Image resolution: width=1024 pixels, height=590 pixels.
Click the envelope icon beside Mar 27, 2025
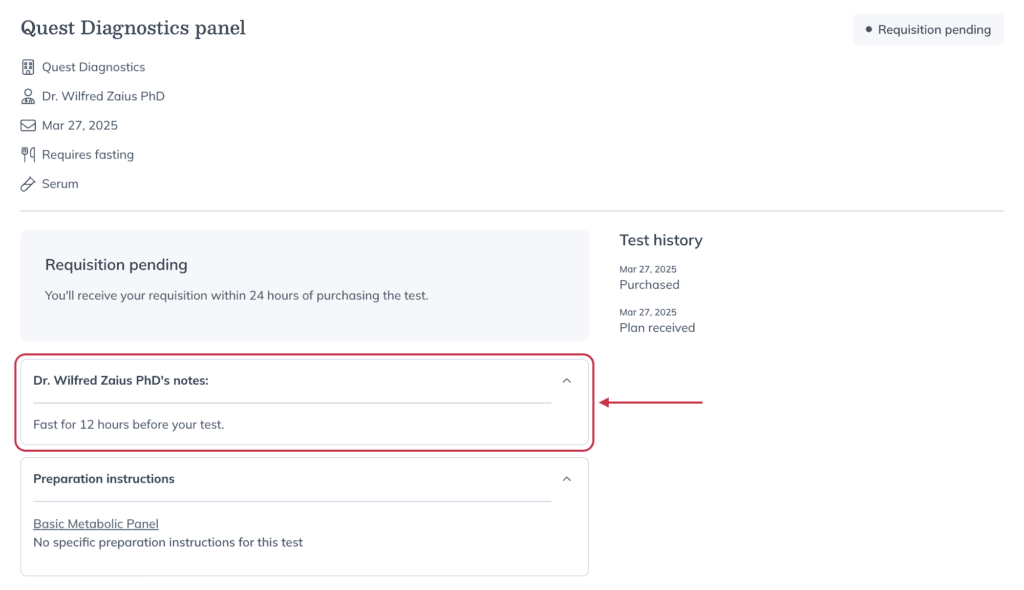27,125
